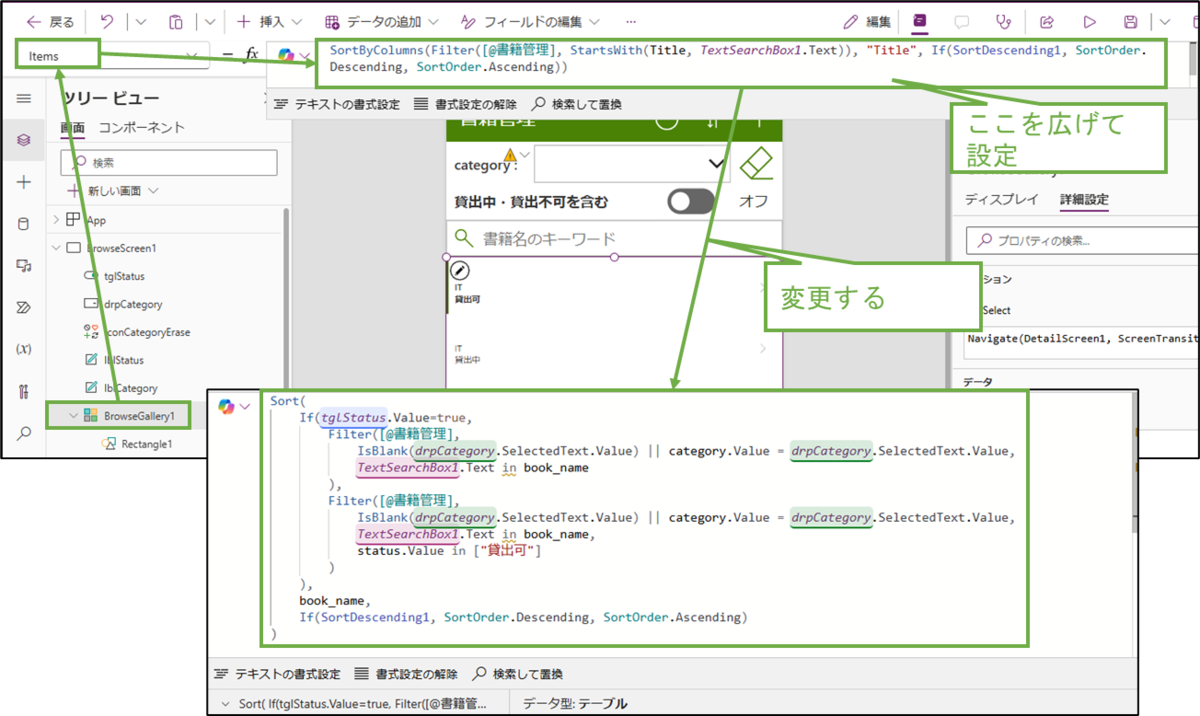This screenshot has width=1200, height=716.
Task: Open the Power Automate icon in left rail
Action: 24,307
